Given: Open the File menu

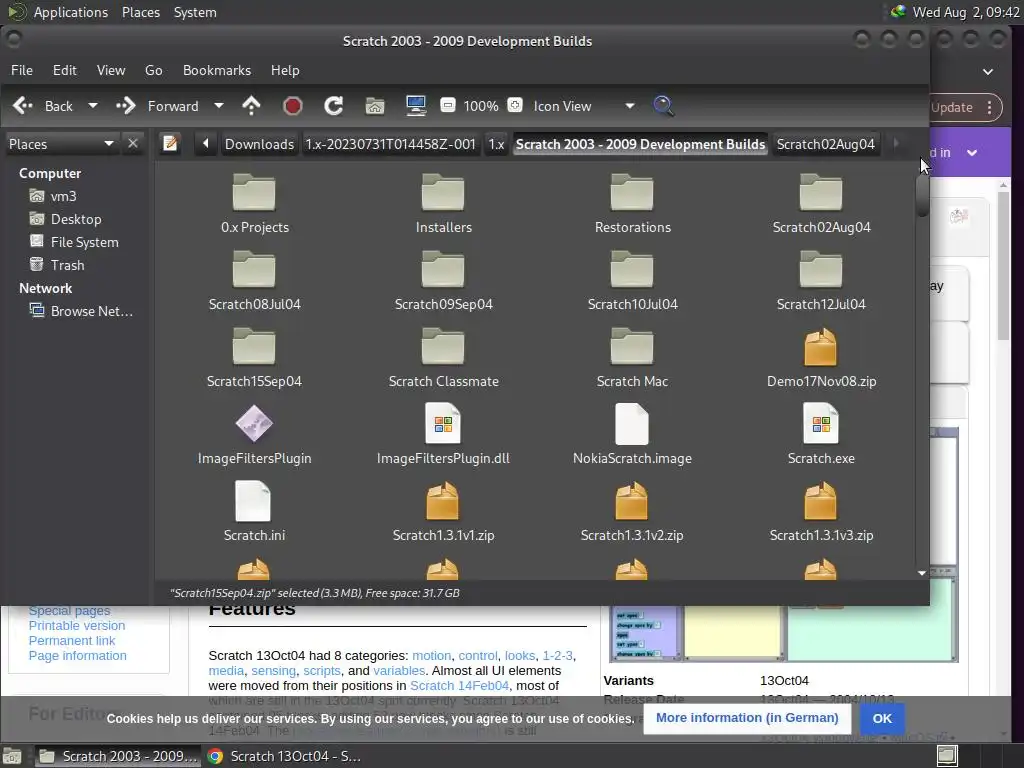Looking at the screenshot, I should [x=22, y=70].
